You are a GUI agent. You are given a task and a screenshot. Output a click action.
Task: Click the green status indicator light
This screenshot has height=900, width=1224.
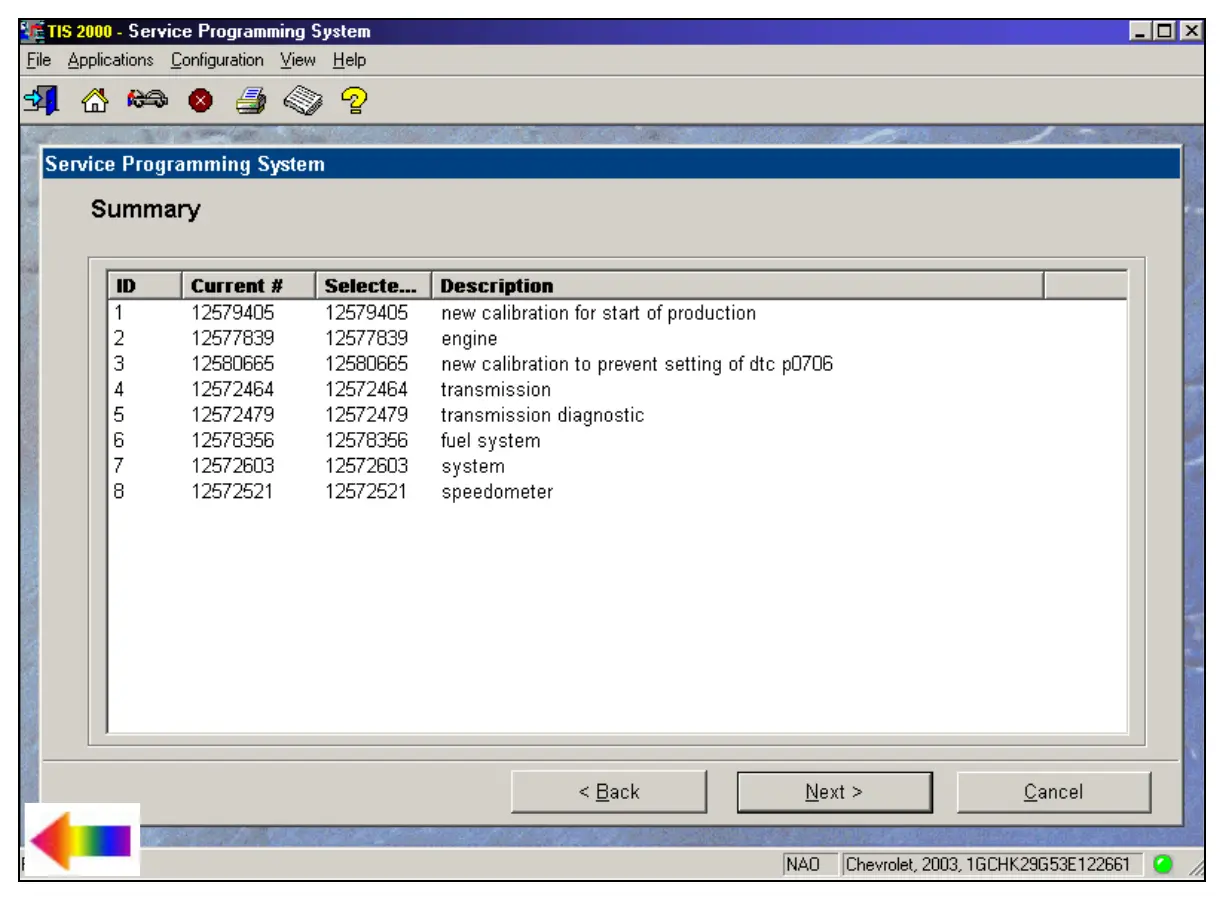click(1163, 864)
